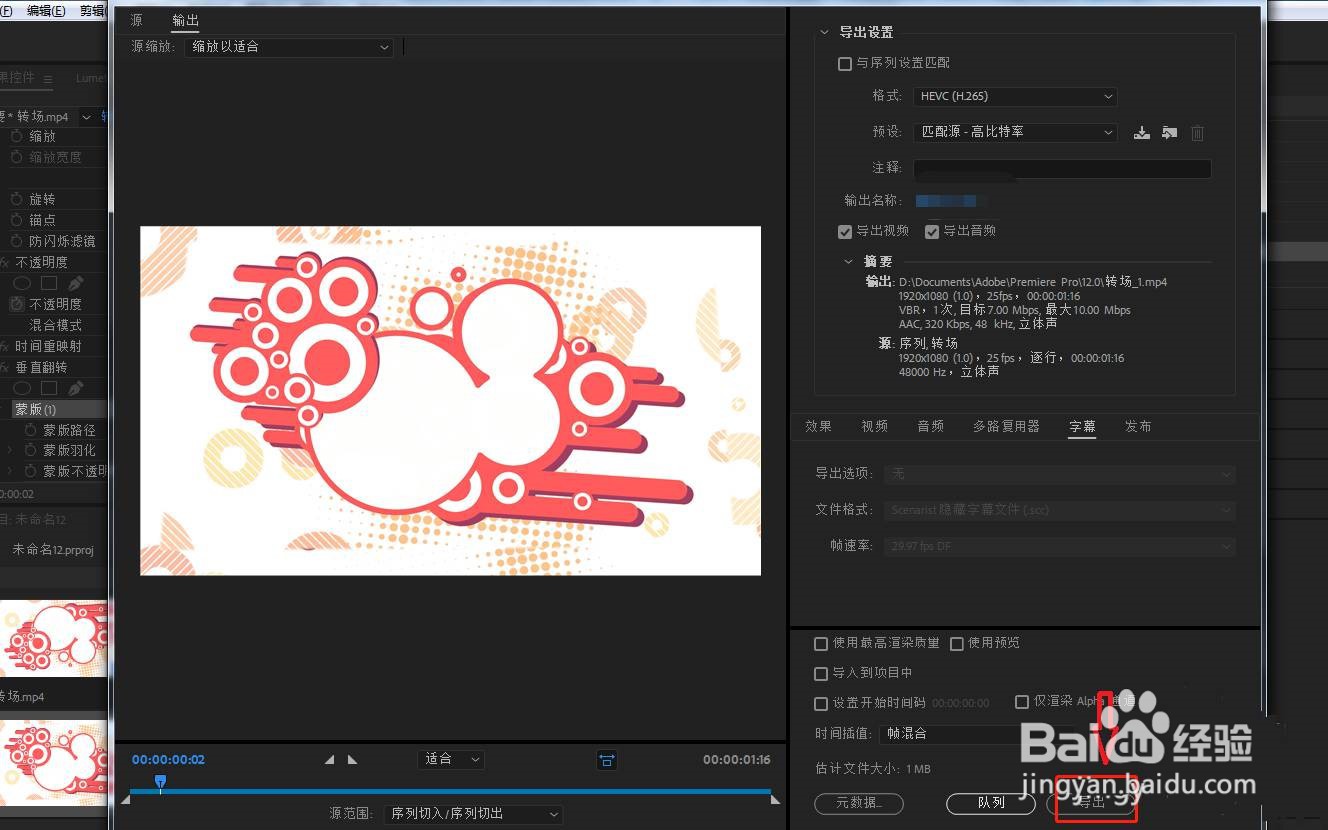Click the blue playhead on preview timeline

160,781
